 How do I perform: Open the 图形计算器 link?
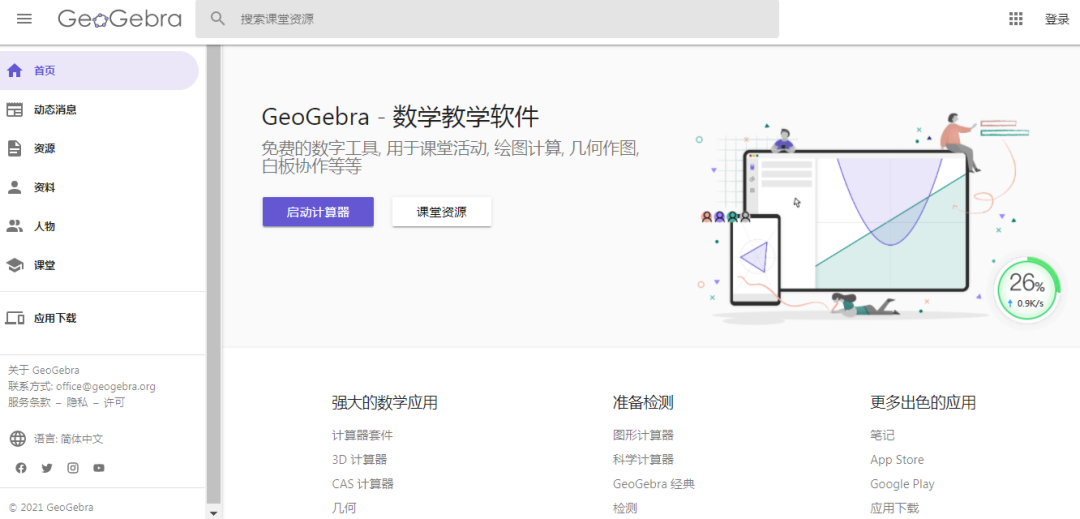643,435
